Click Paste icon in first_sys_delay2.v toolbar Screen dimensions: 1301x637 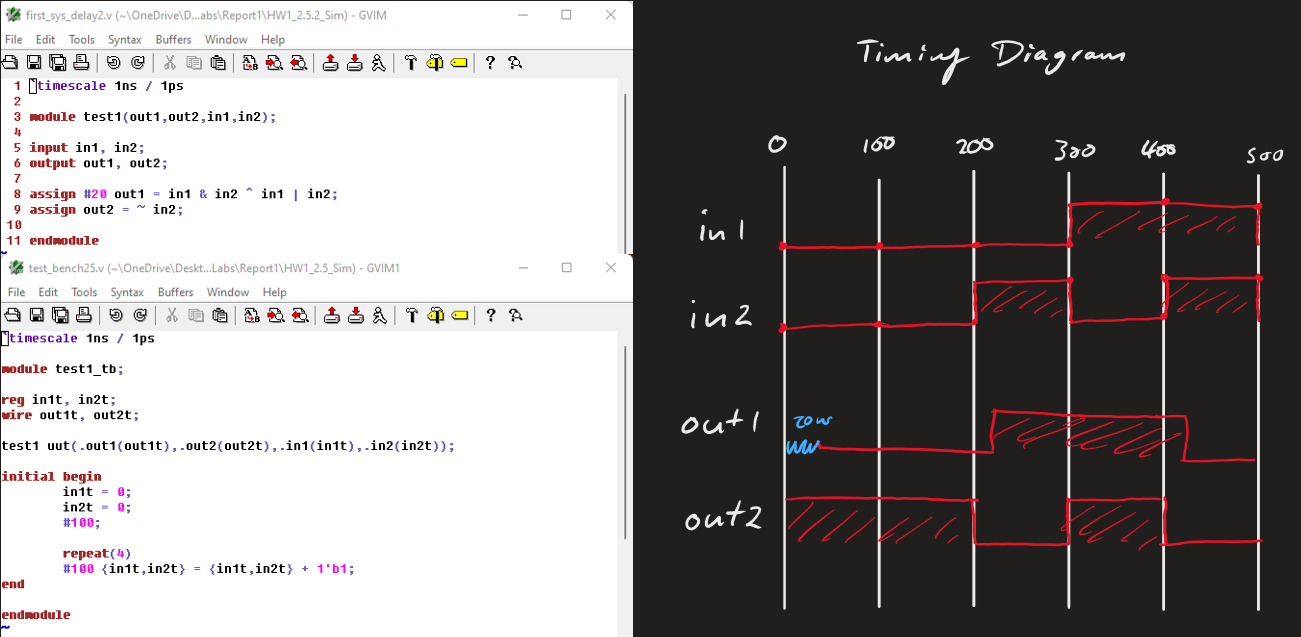(218, 63)
